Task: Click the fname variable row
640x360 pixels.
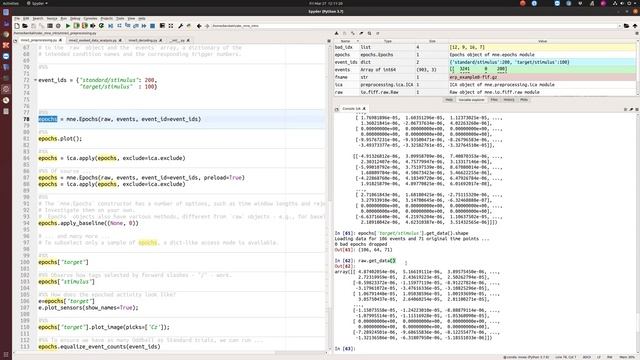Action: [x=485, y=77]
